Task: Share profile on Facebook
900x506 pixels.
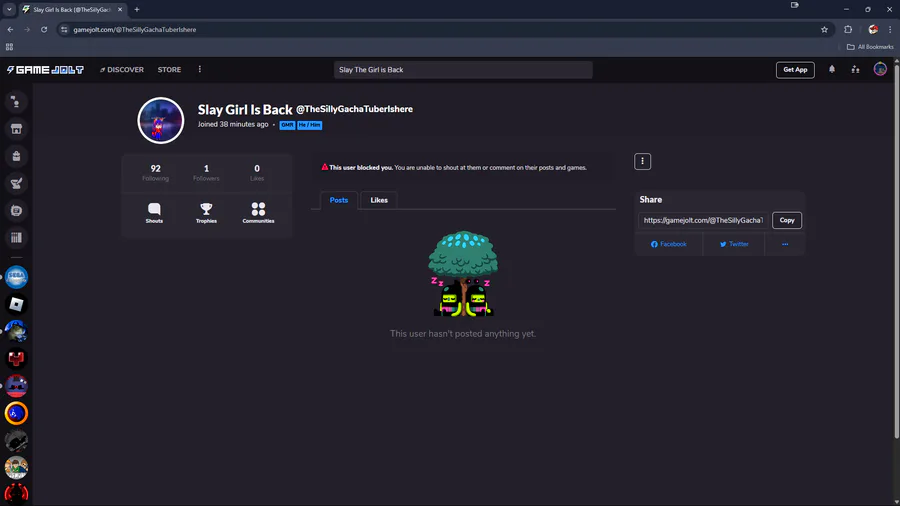Action: pos(669,244)
